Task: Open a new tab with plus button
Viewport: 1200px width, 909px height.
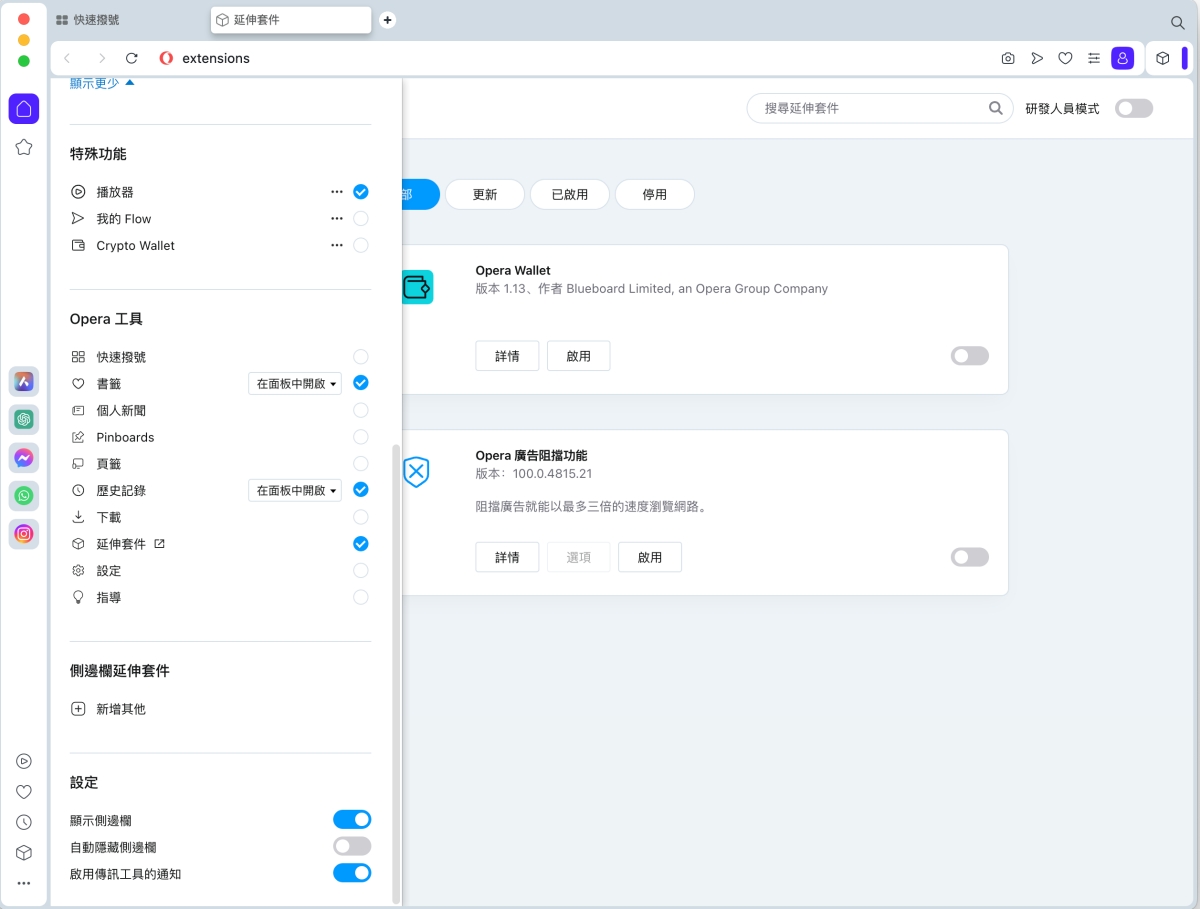Action: point(388,20)
